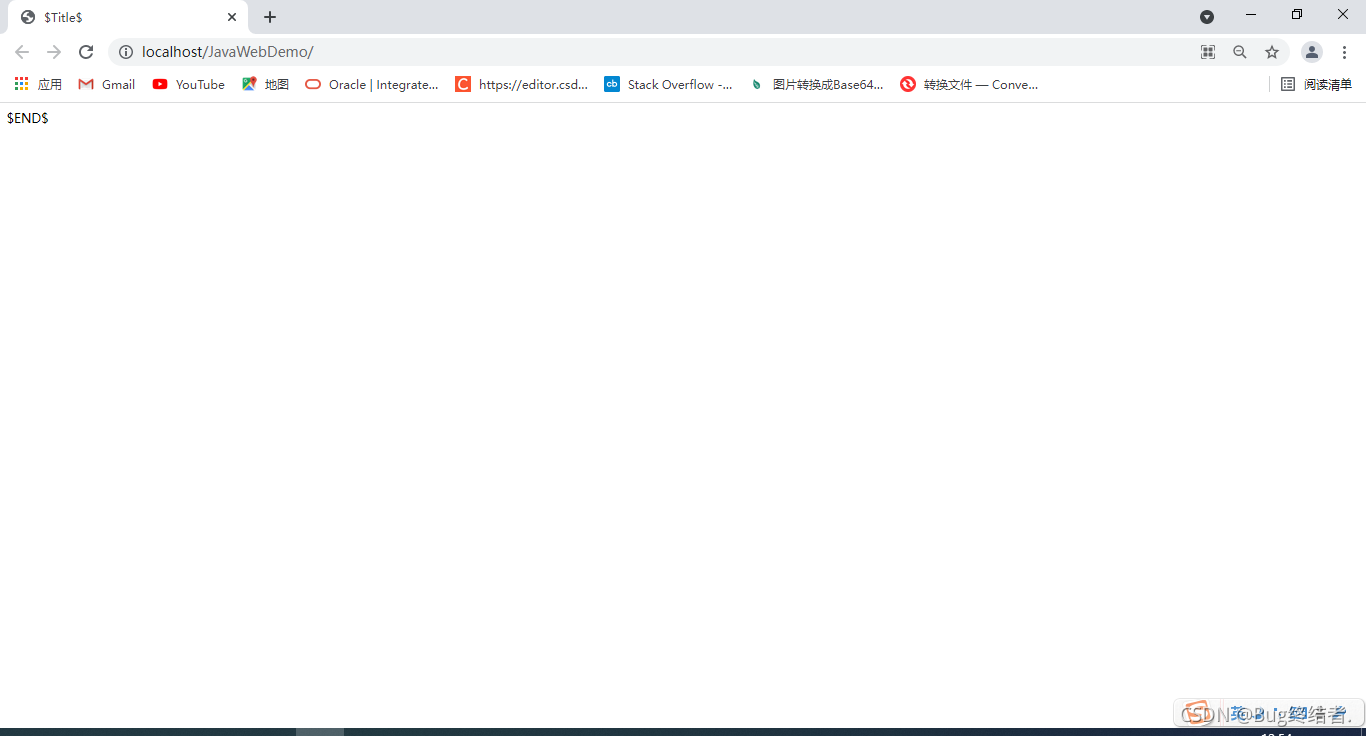Screen dimensions: 1366x736
Task: Go back to the previous page
Action: [x=22, y=52]
